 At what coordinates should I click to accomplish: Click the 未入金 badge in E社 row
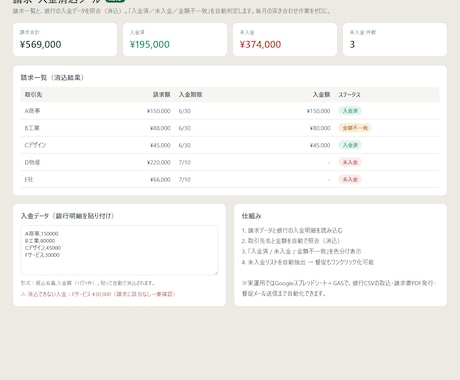350,180
